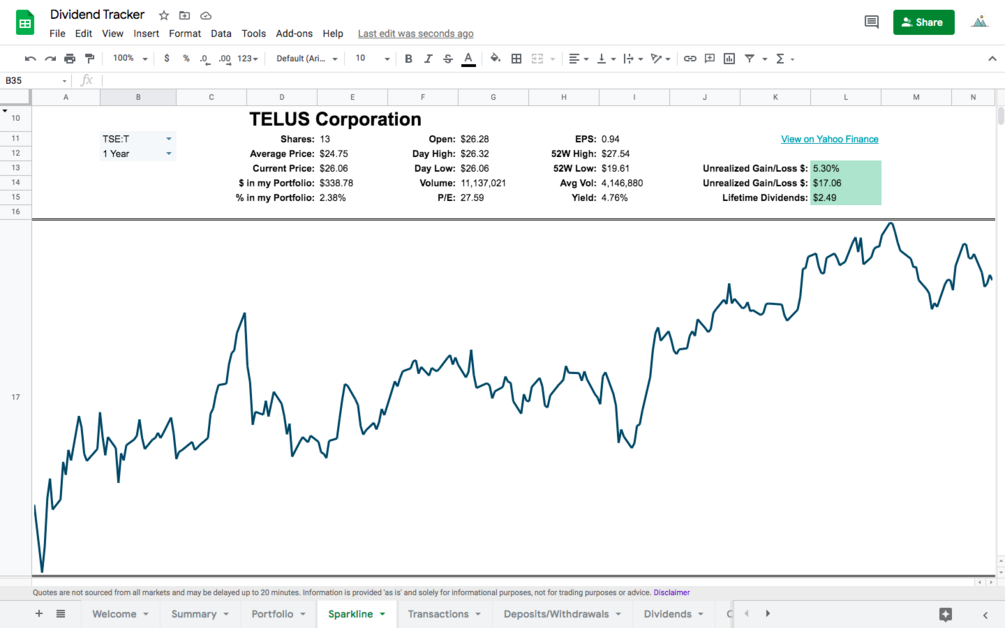
Task: Print the spreadsheet with printer icon
Action: pos(70,58)
